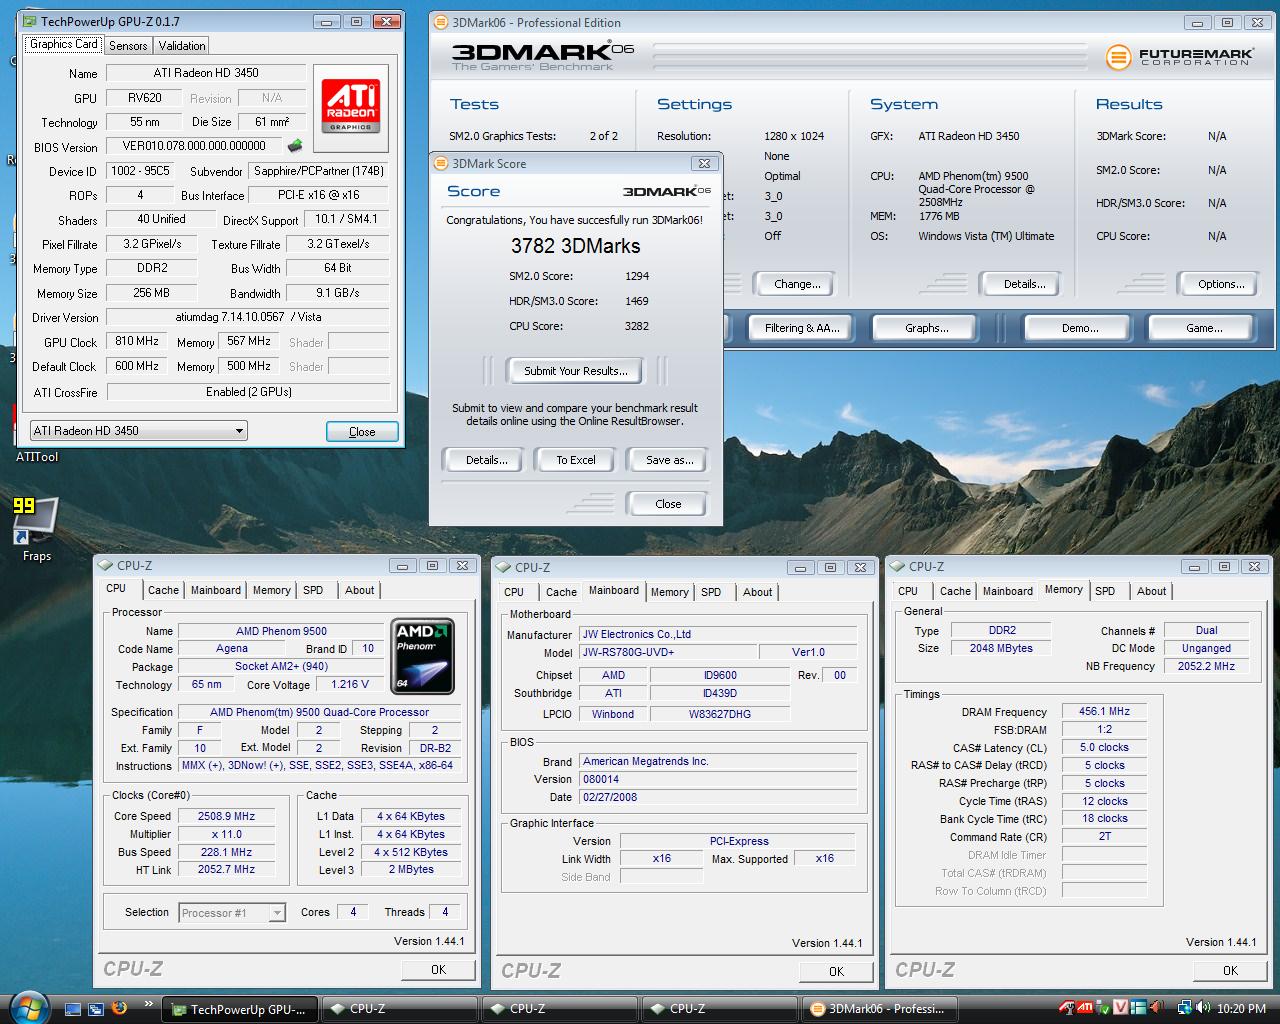Click the ATI CrossFire status field
This screenshot has height=1024, width=1280.
pos(248,392)
